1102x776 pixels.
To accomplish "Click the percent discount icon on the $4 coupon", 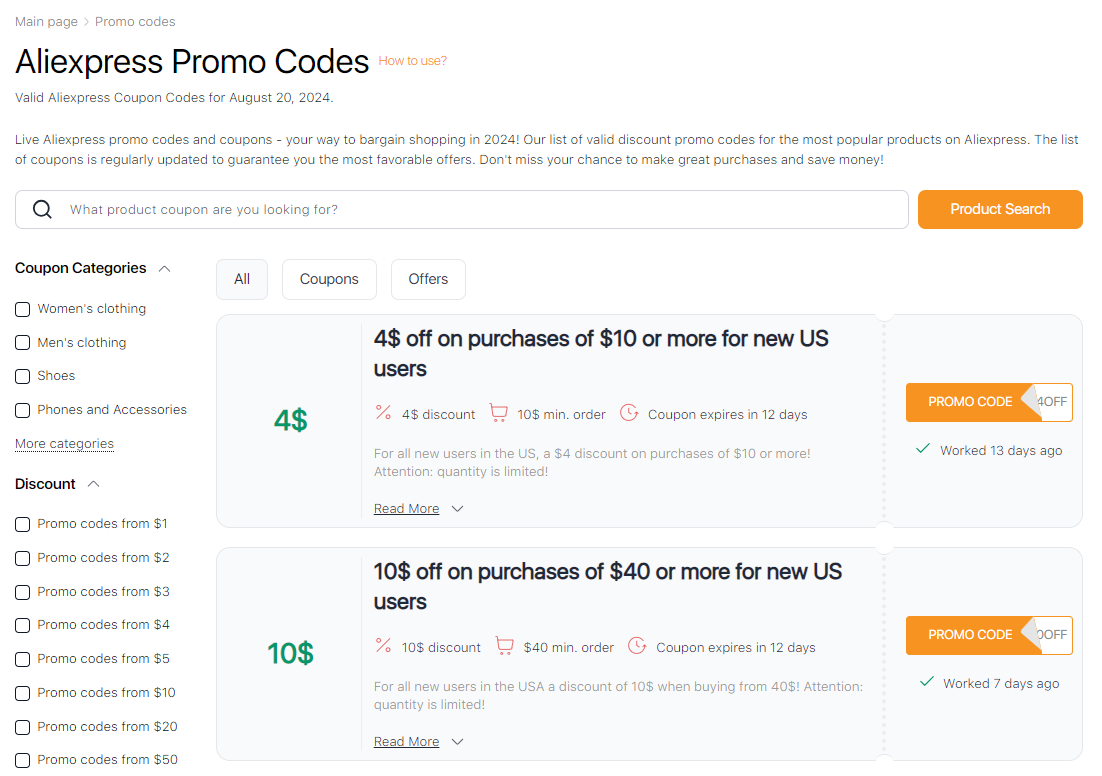I will pos(383,413).
